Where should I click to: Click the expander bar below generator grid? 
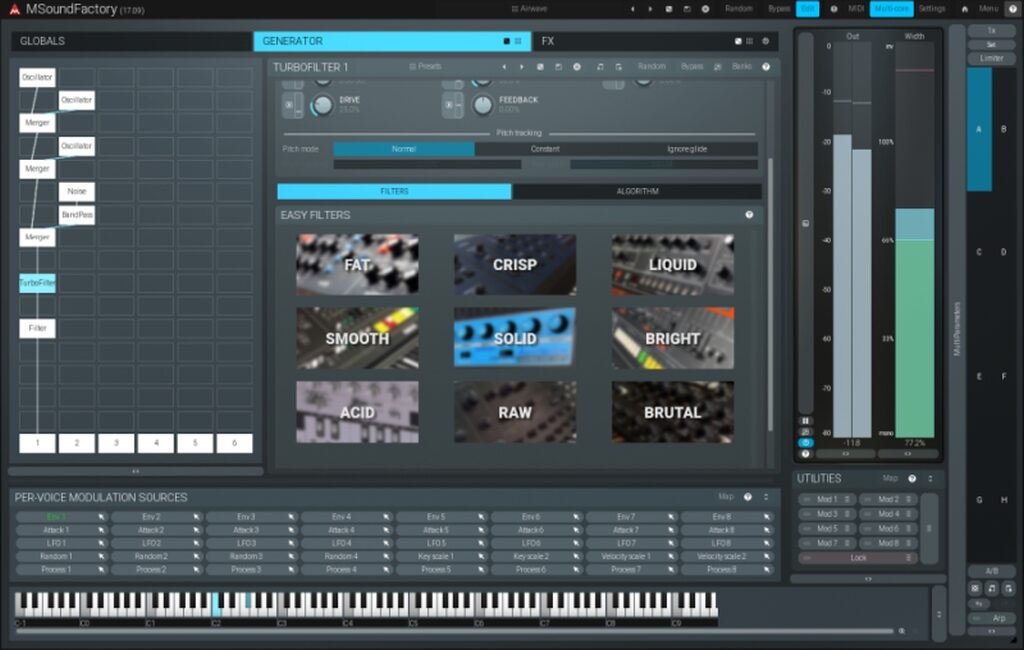point(136,471)
